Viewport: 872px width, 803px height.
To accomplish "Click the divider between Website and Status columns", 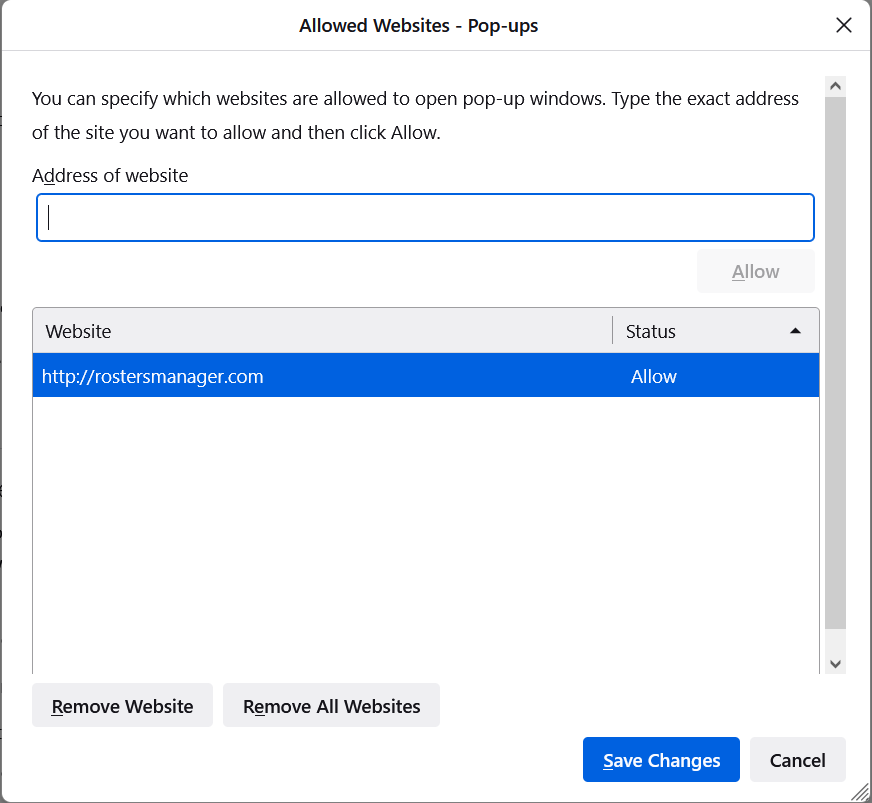I will tap(612, 331).
